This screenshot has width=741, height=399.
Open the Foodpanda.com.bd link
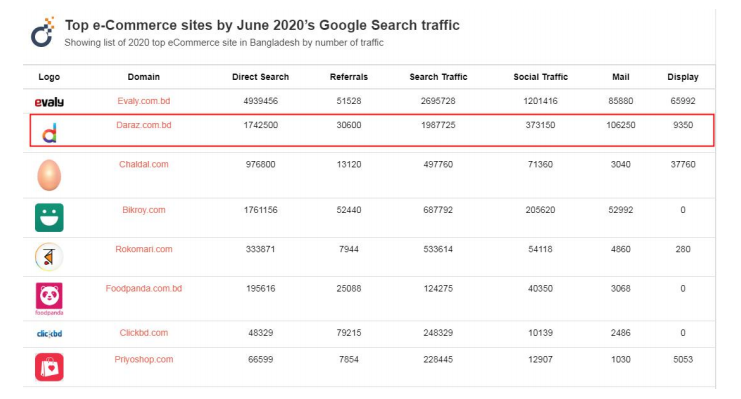144,288
